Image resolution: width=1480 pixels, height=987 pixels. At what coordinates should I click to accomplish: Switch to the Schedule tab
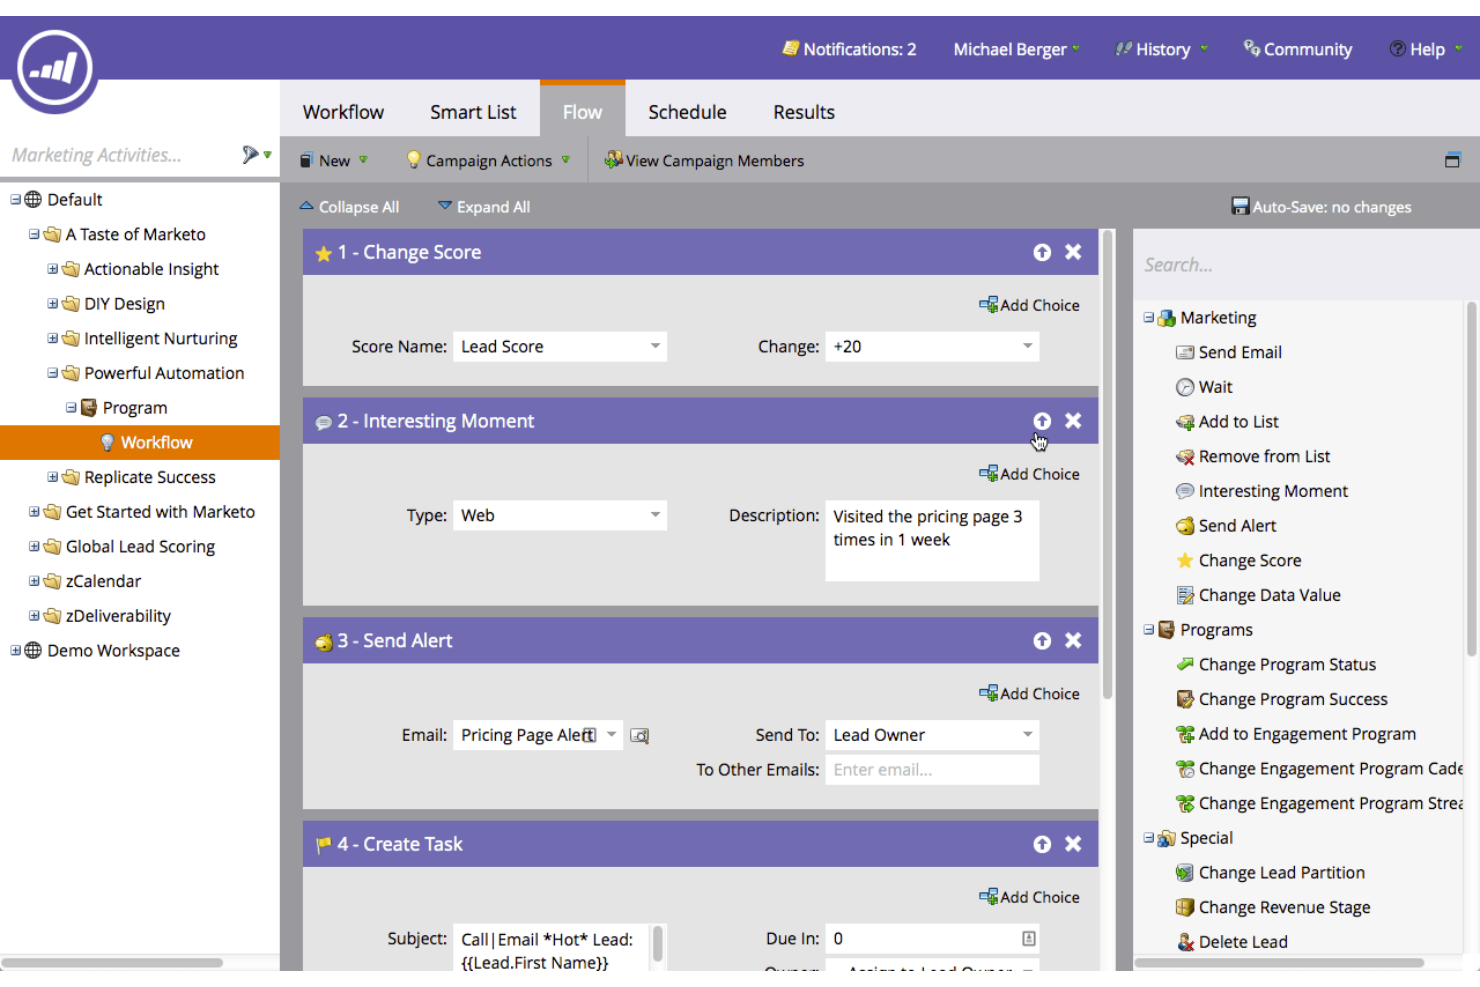click(687, 111)
